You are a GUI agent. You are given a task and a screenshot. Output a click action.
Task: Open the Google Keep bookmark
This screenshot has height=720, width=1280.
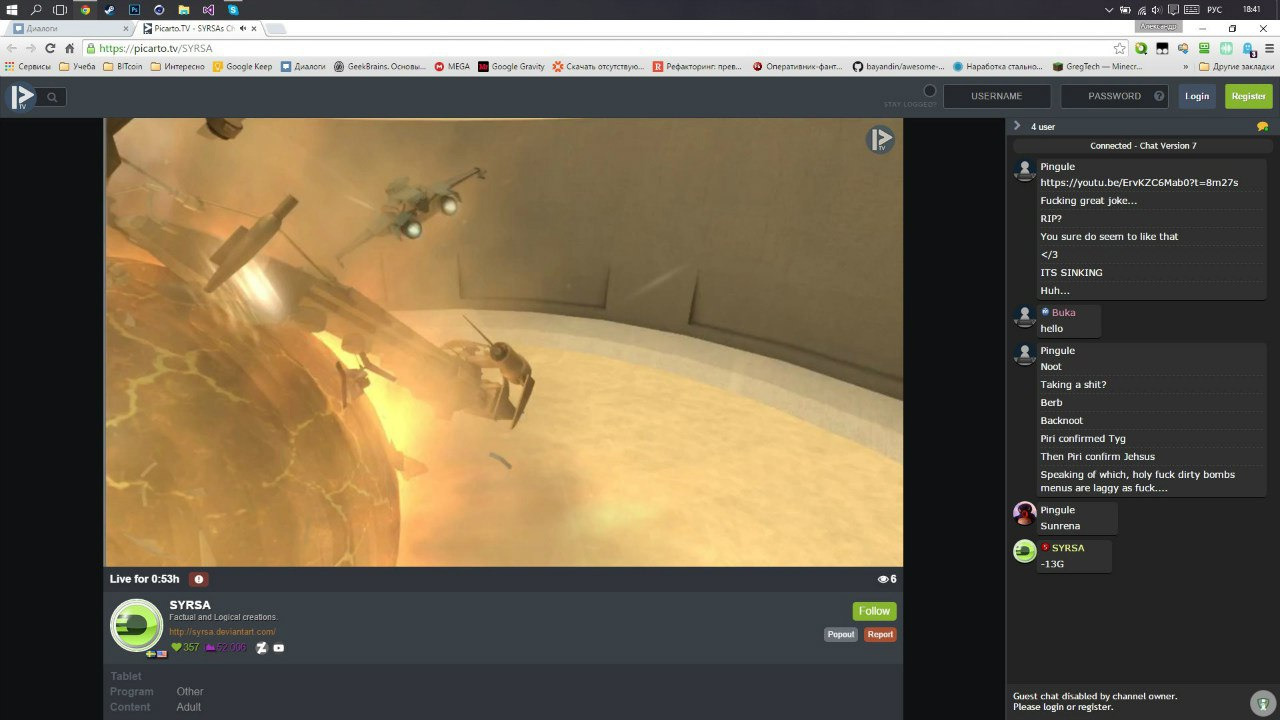pyautogui.click(x=242, y=67)
